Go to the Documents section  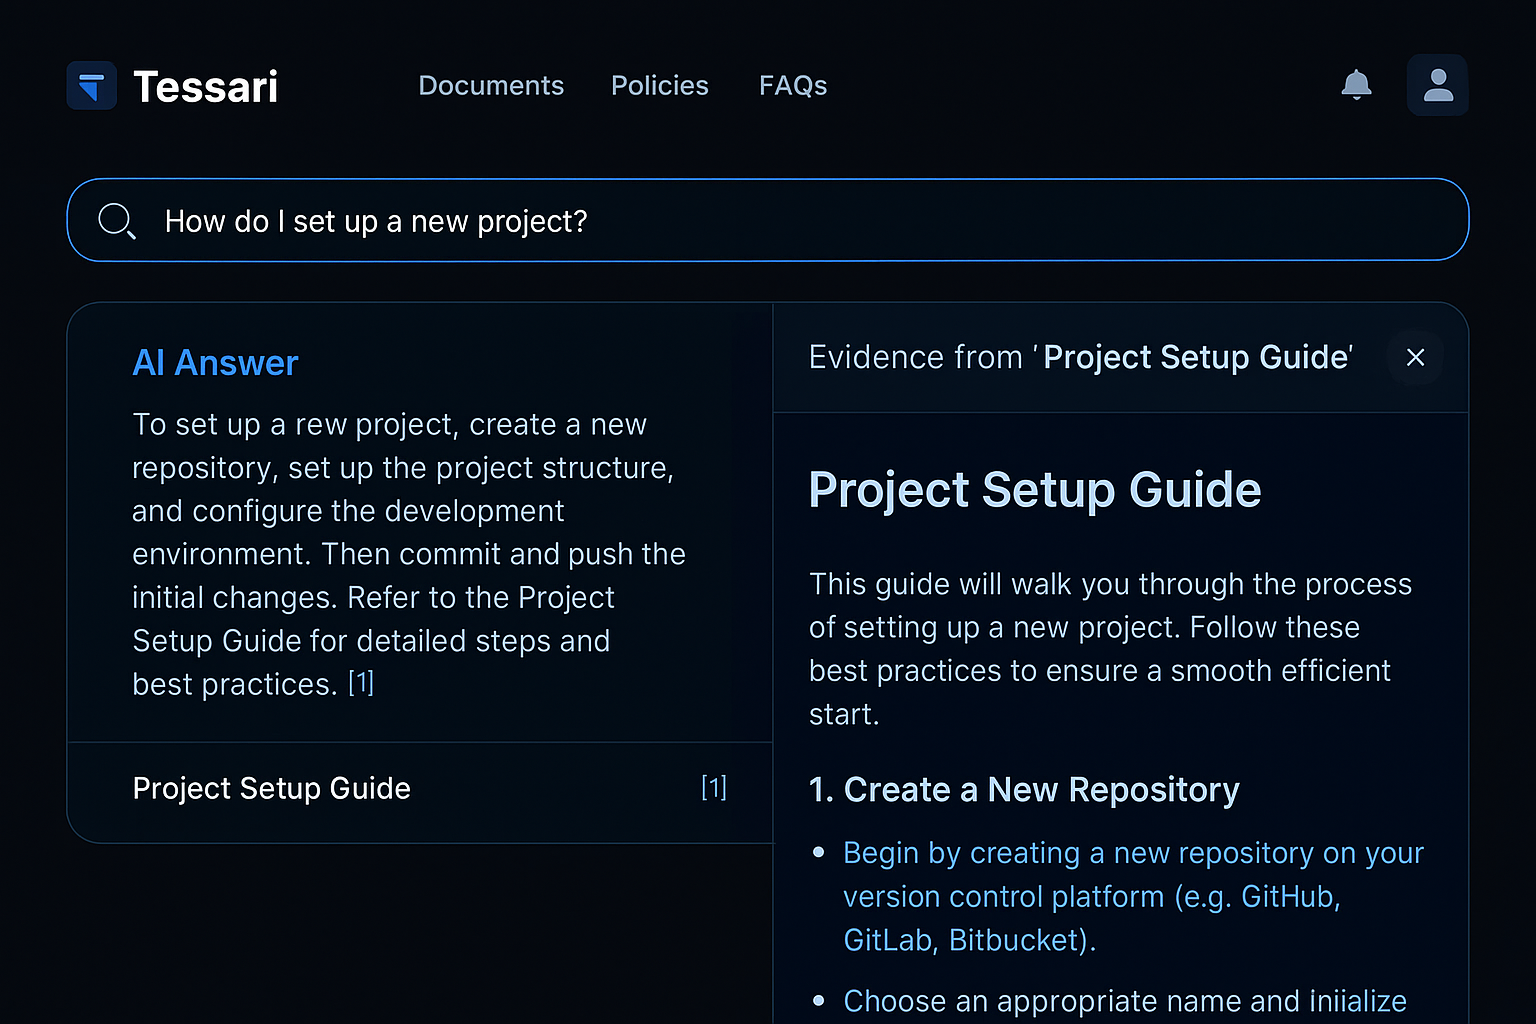(x=491, y=86)
